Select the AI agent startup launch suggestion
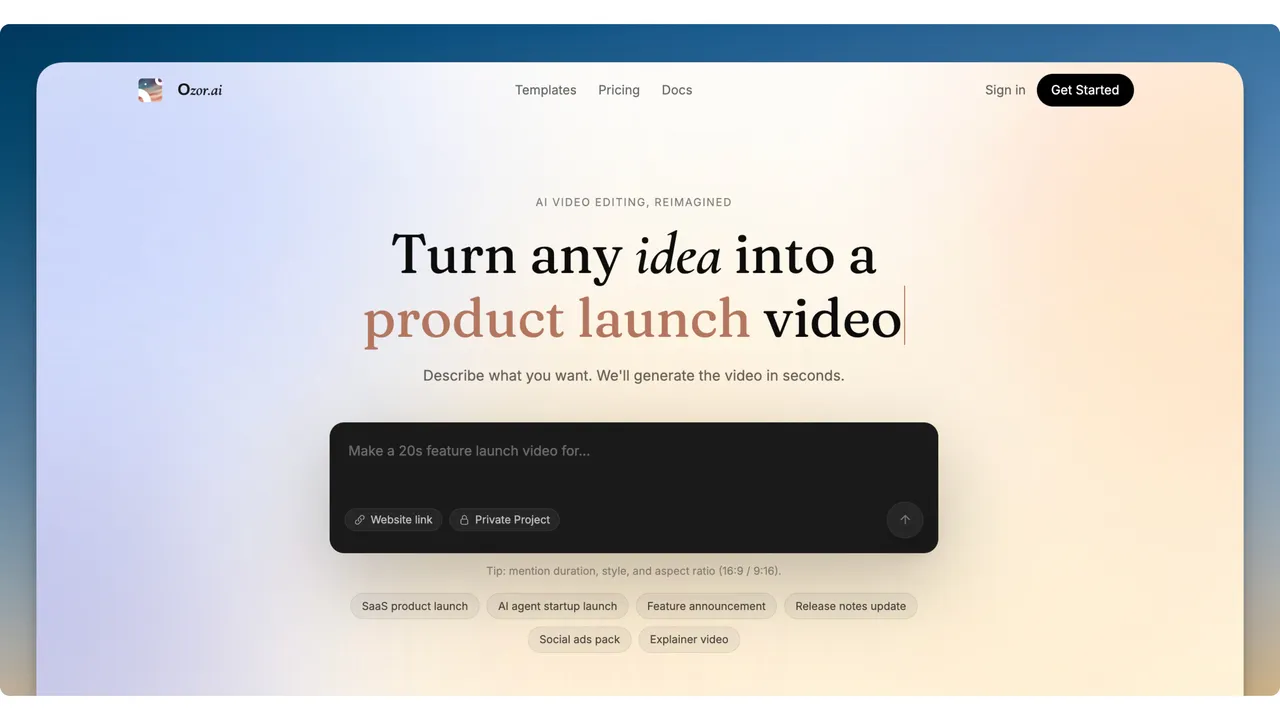This screenshot has width=1280, height=720. tap(558, 606)
